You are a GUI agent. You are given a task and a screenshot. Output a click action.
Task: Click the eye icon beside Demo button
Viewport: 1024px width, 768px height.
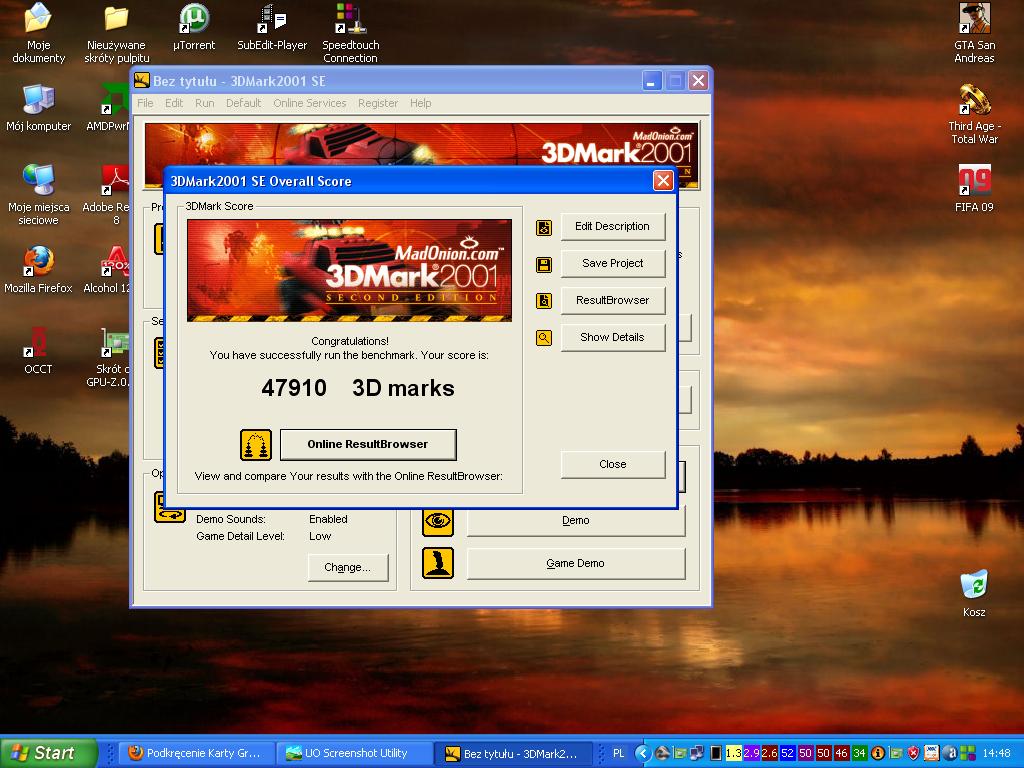point(438,521)
